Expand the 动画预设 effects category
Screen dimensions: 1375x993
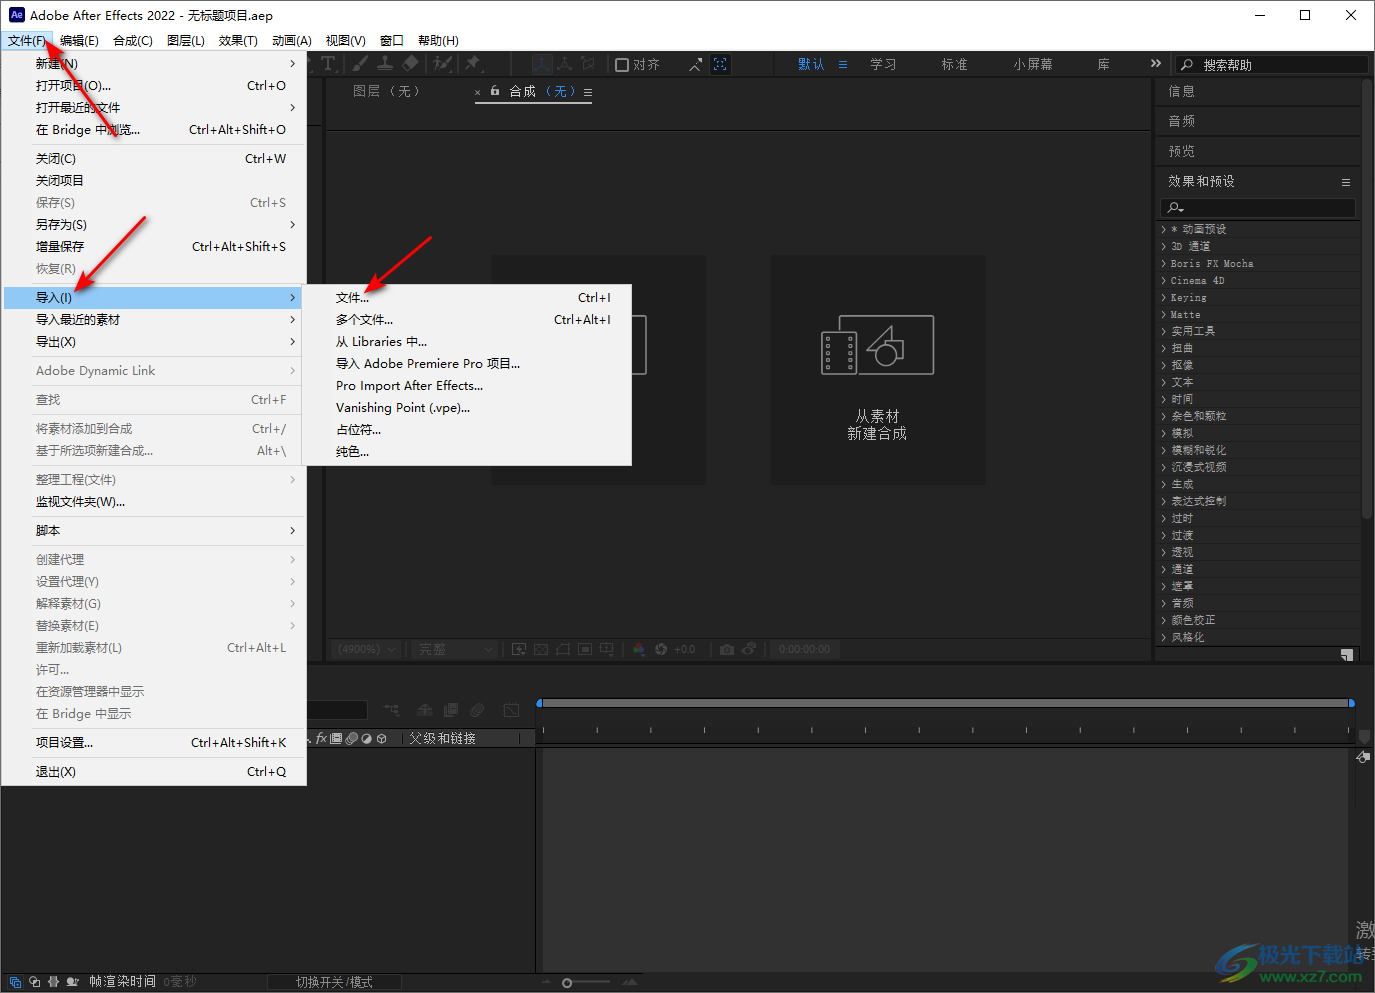tap(1164, 229)
